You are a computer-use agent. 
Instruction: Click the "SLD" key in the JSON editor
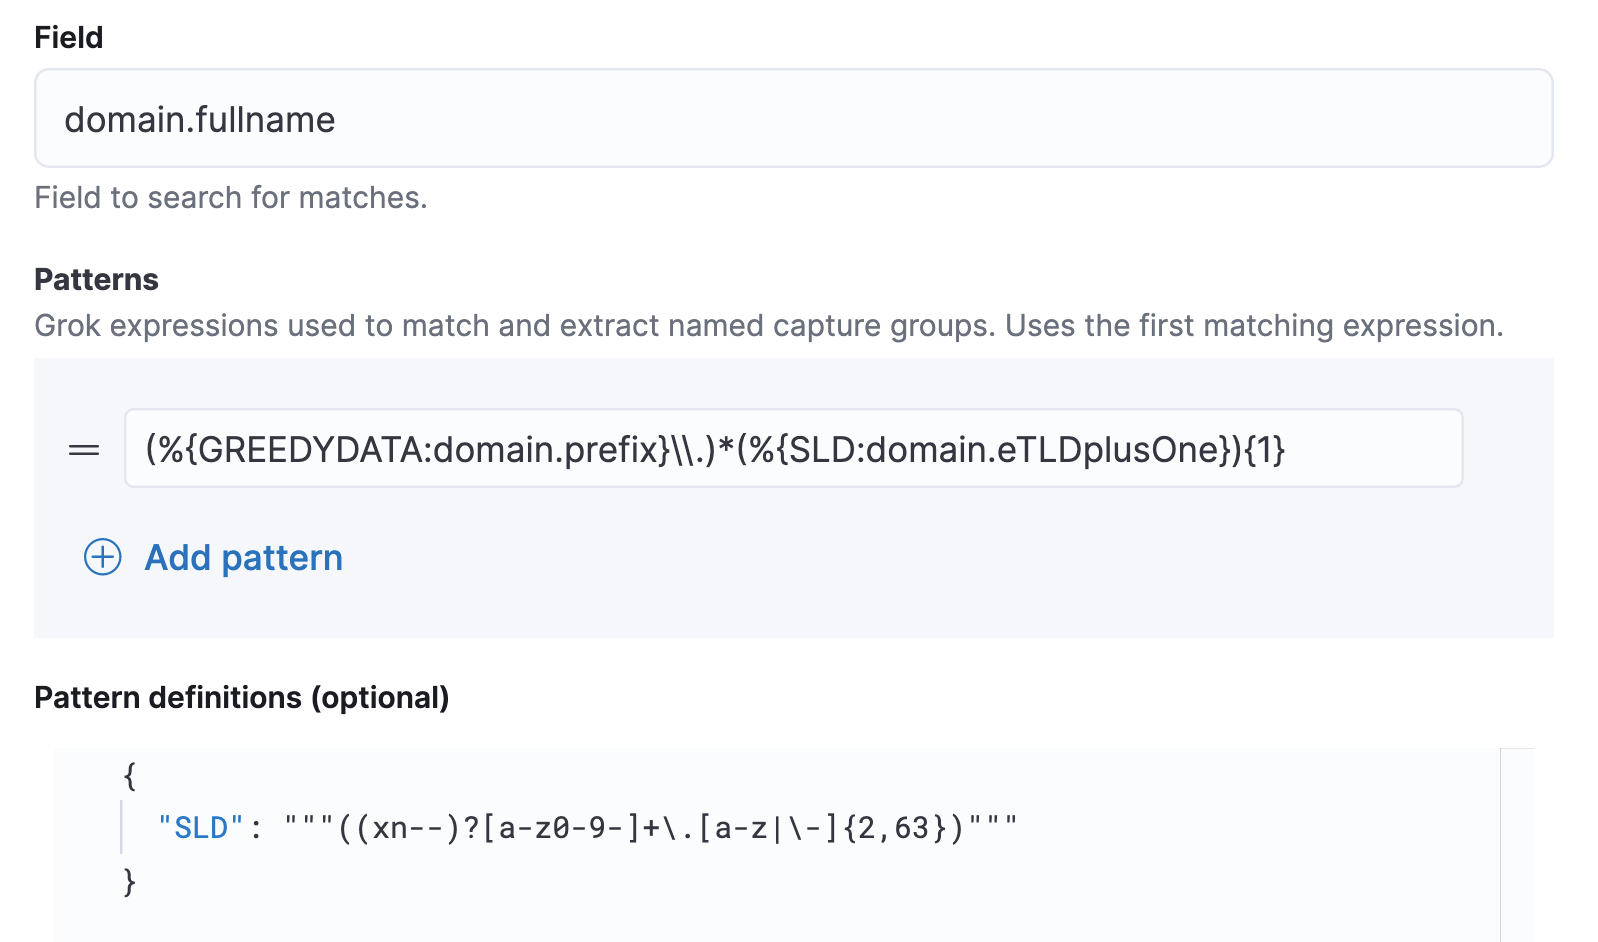(201, 828)
